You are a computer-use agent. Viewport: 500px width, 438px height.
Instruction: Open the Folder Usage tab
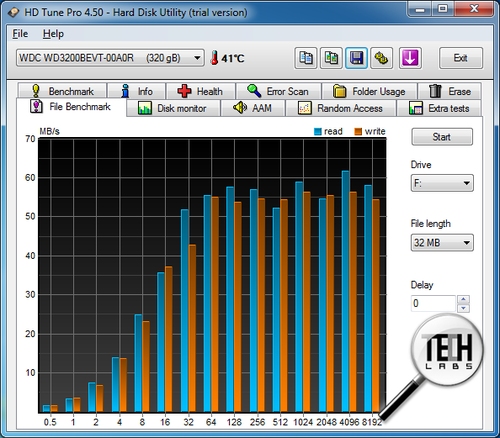[369, 91]
